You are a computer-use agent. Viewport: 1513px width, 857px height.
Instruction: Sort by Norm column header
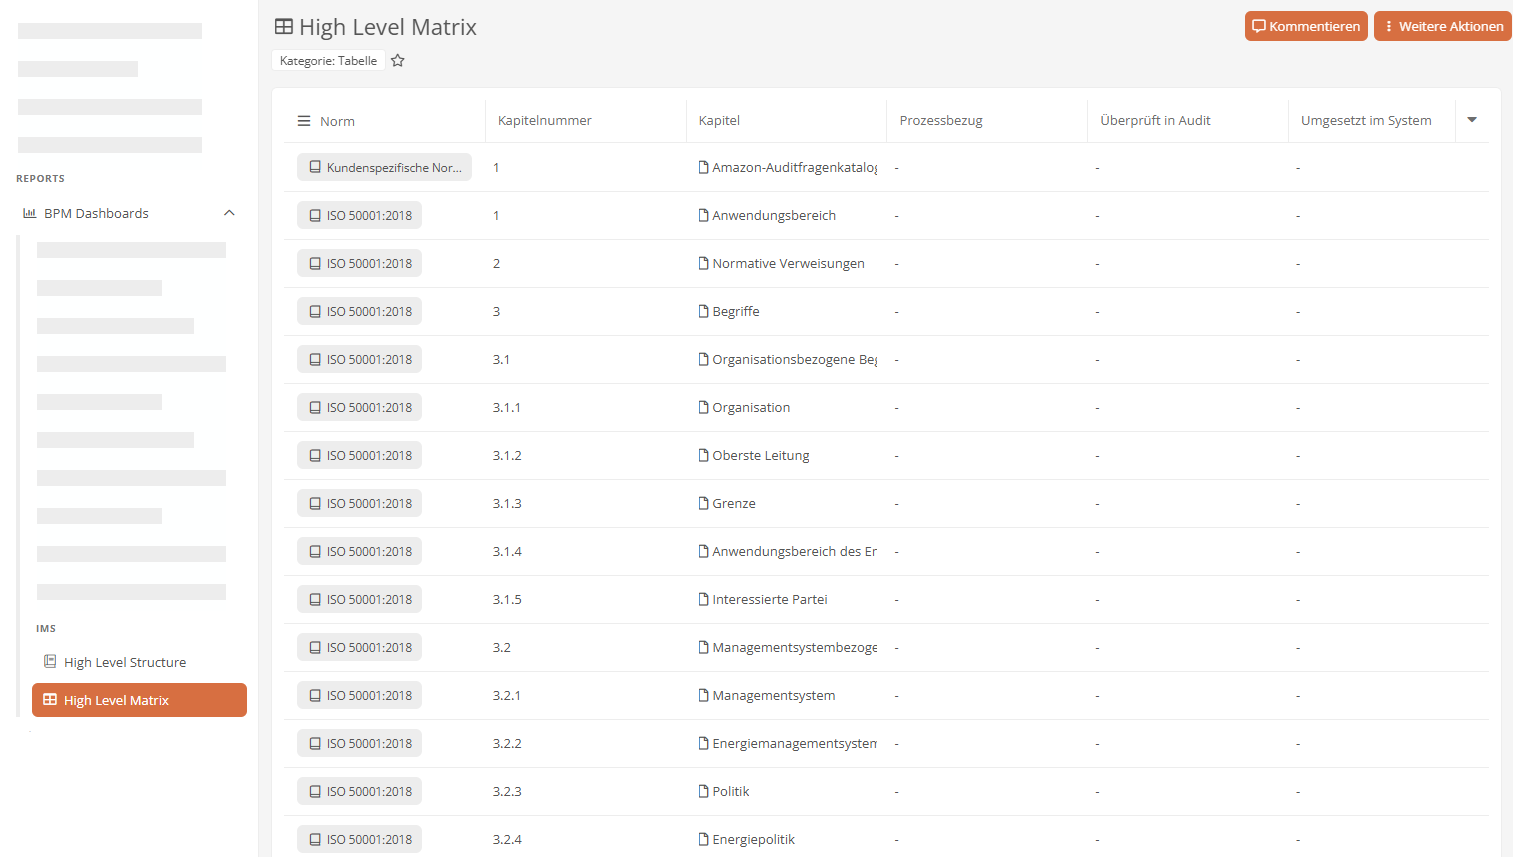(337, 121)
